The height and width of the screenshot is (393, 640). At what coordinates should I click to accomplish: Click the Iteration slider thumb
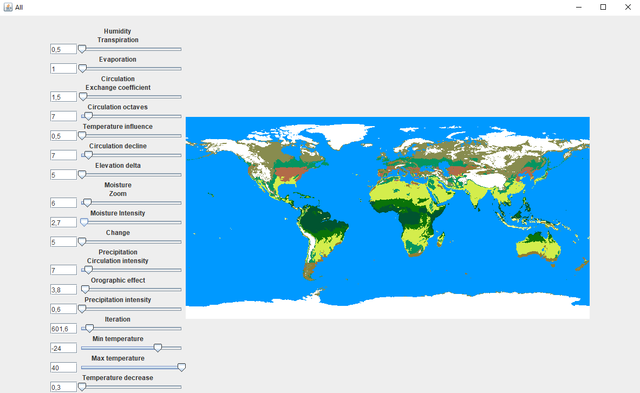pyautogui.click(x=89, y=328)
